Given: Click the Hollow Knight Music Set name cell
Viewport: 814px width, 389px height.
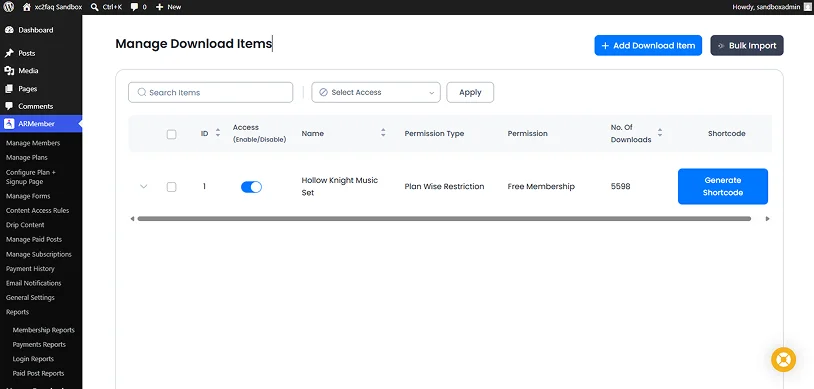Looking at the screenshot, I should pos(340,186).
